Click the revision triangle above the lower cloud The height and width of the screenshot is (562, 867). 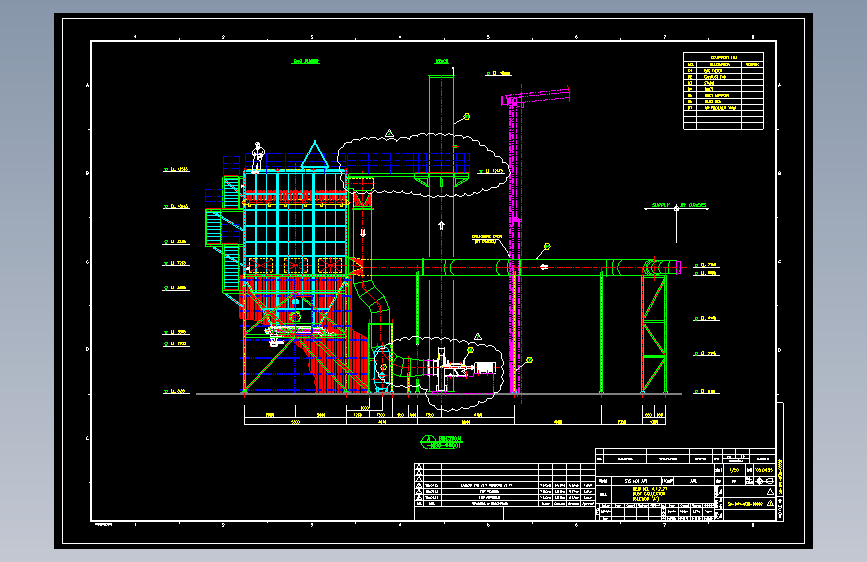coord(478,336)
